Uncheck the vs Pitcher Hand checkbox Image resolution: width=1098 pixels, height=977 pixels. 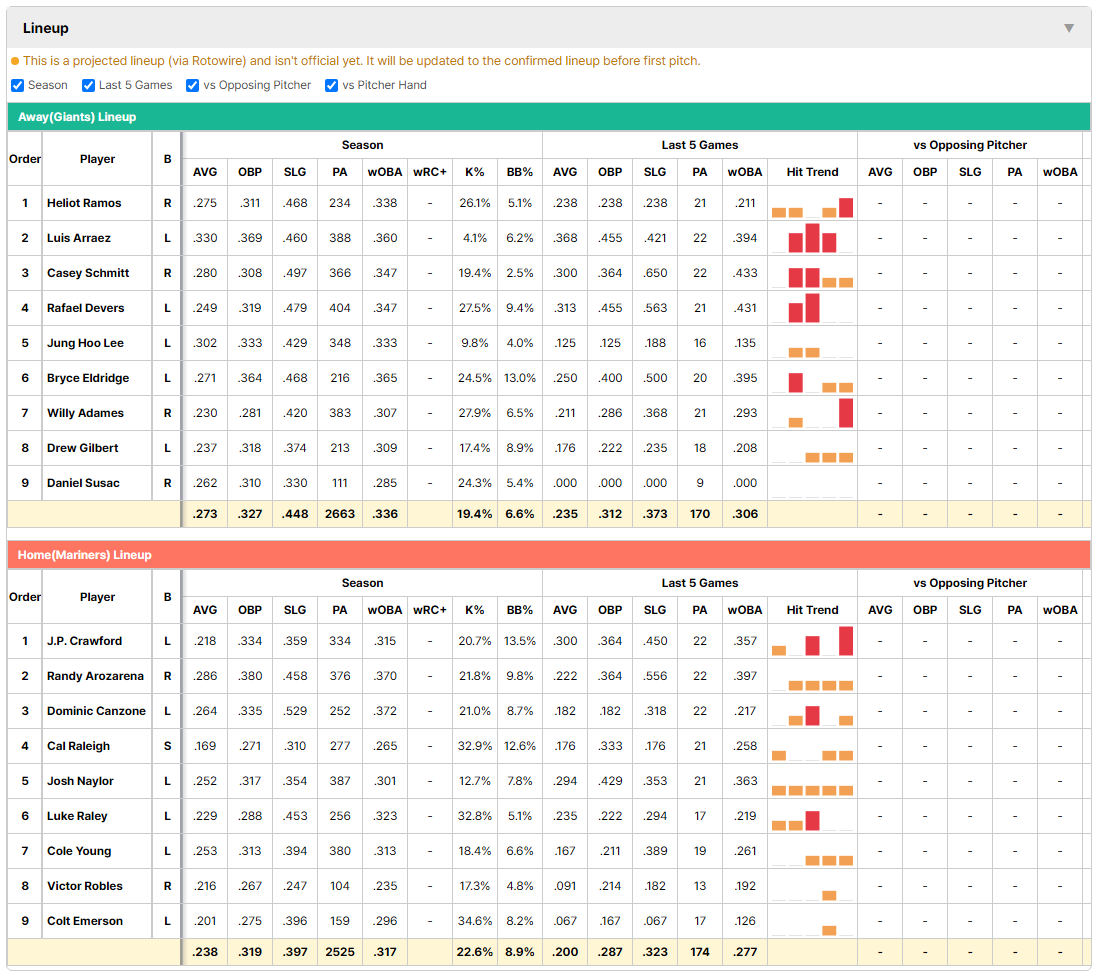[x=331, y=85]
